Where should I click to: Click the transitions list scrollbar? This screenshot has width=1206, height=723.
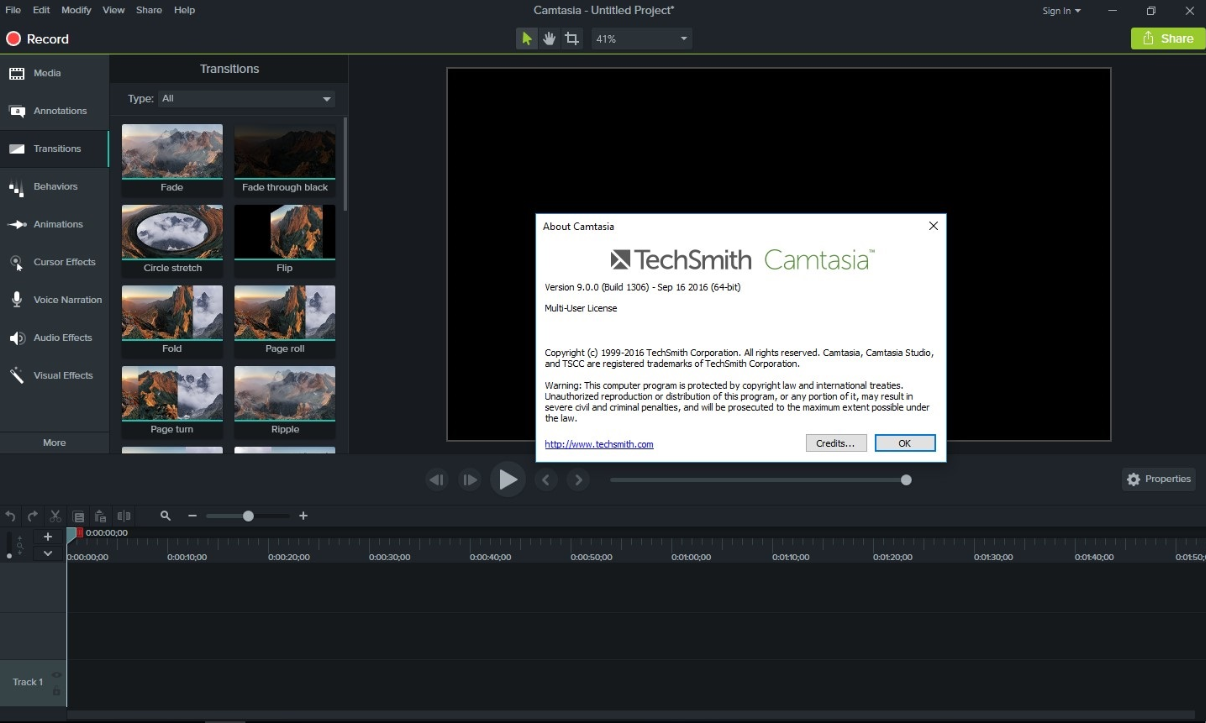coord(345,164)
